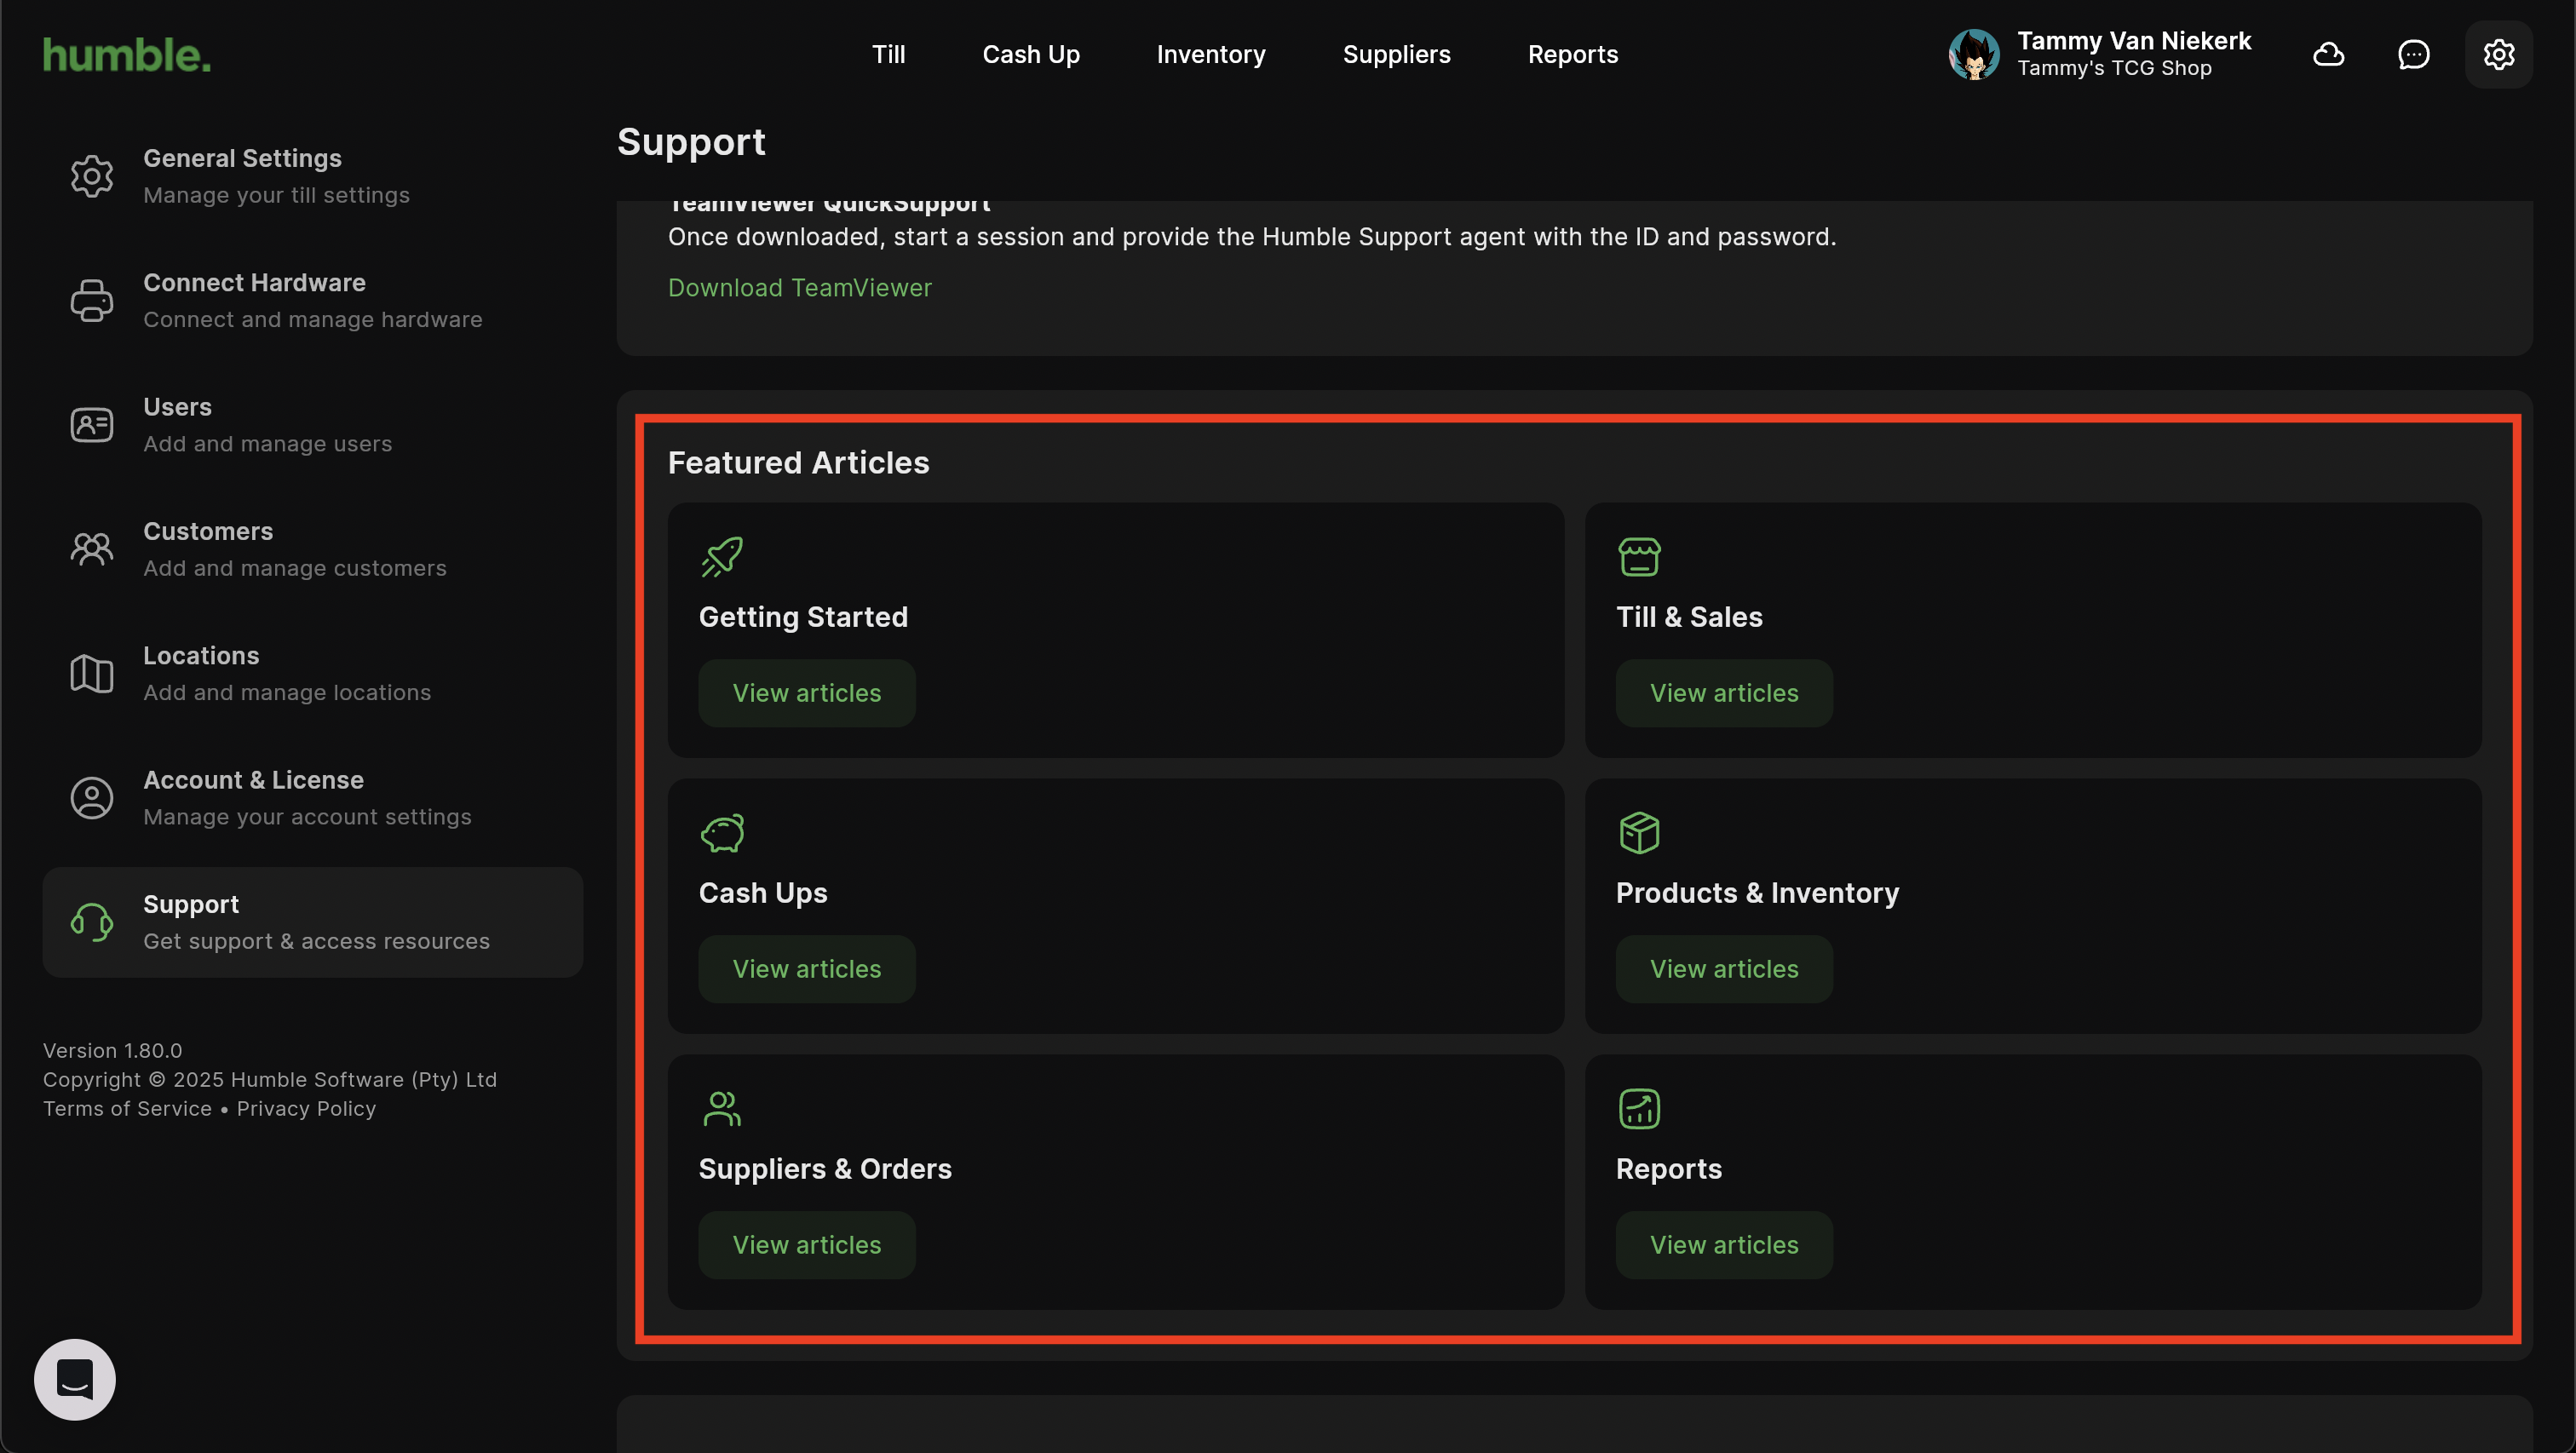The height and width of the screenshot is (1453, 2576).
Task: Open the chat messages icon
Action: 2413,54
